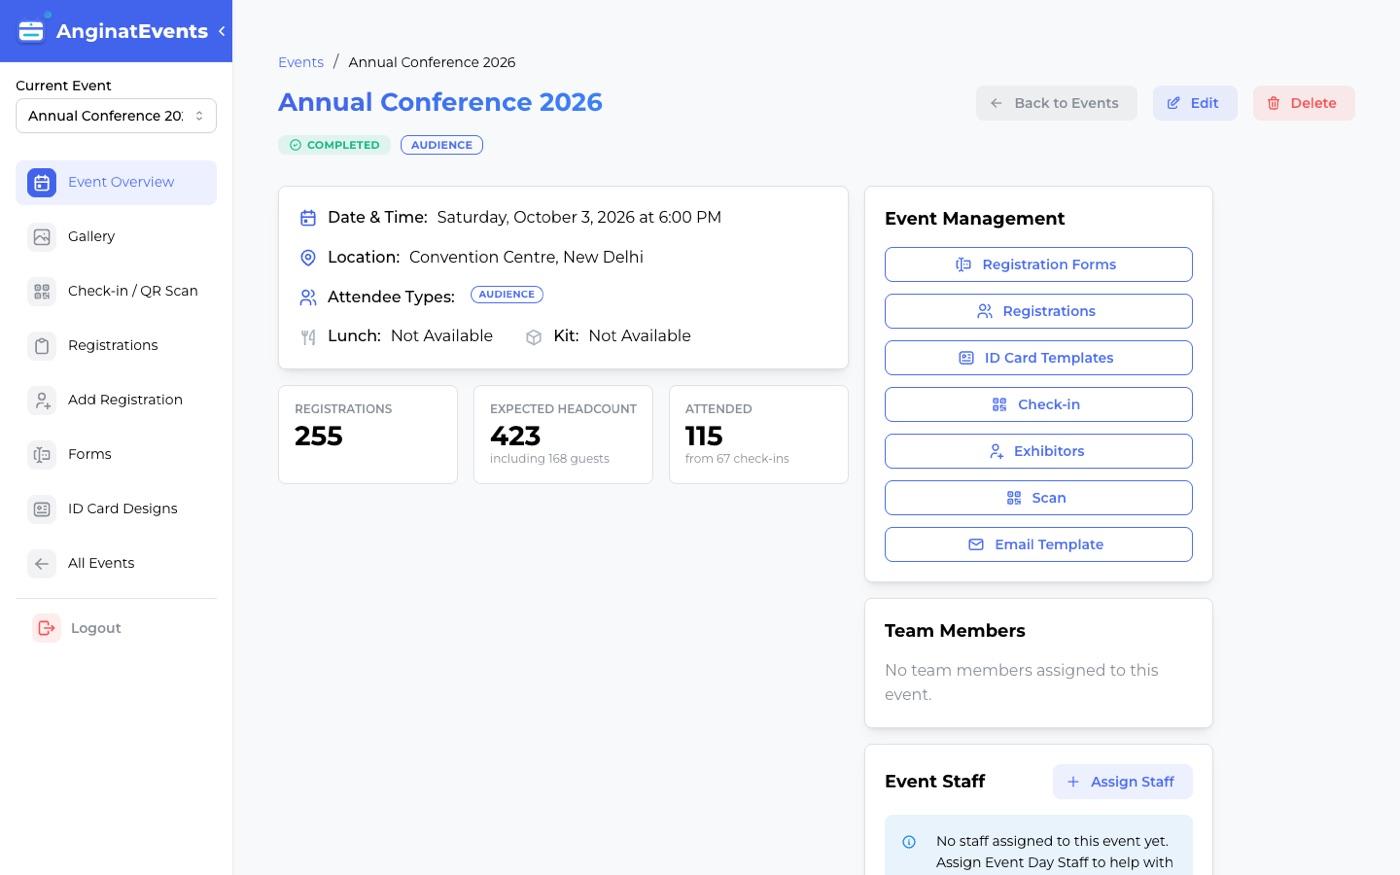1400x875 pixels.
Task: Click Check-in button in Event Management
Action: [1038, 405]
